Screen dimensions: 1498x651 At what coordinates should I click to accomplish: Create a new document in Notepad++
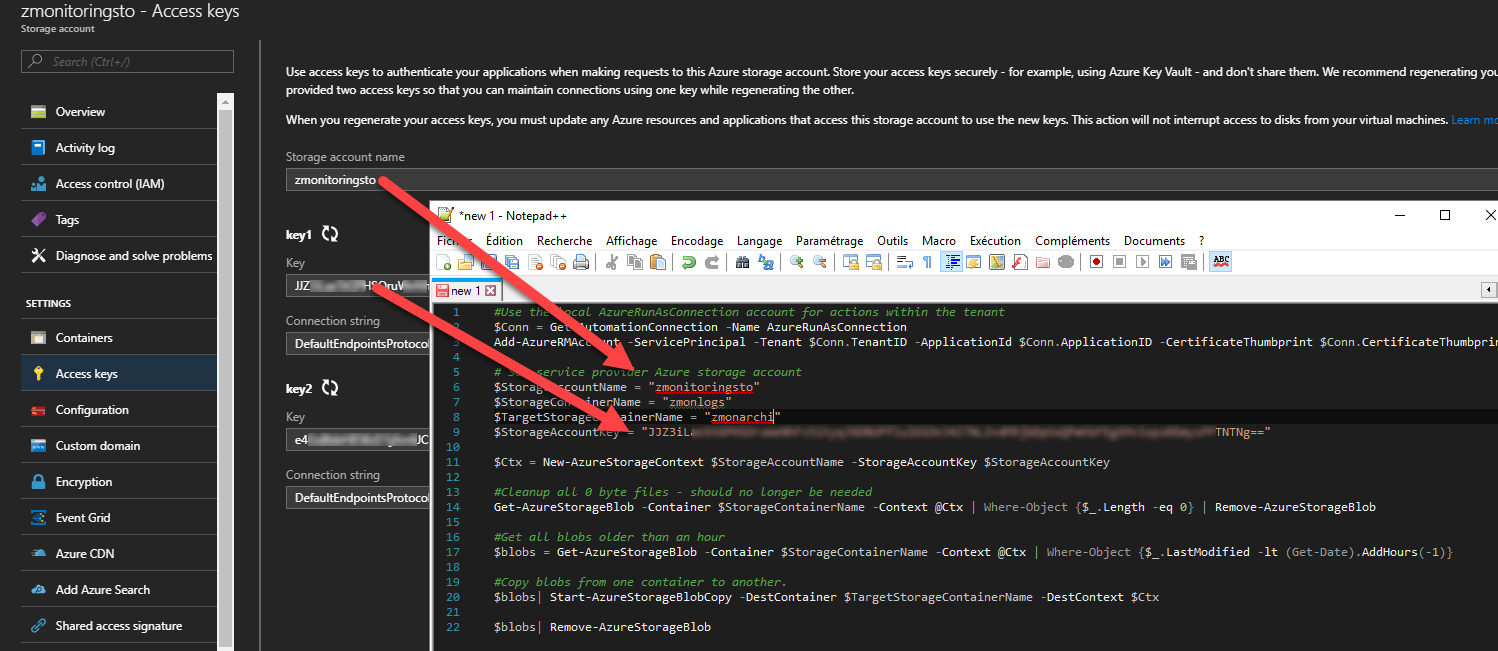coord(442,262)
